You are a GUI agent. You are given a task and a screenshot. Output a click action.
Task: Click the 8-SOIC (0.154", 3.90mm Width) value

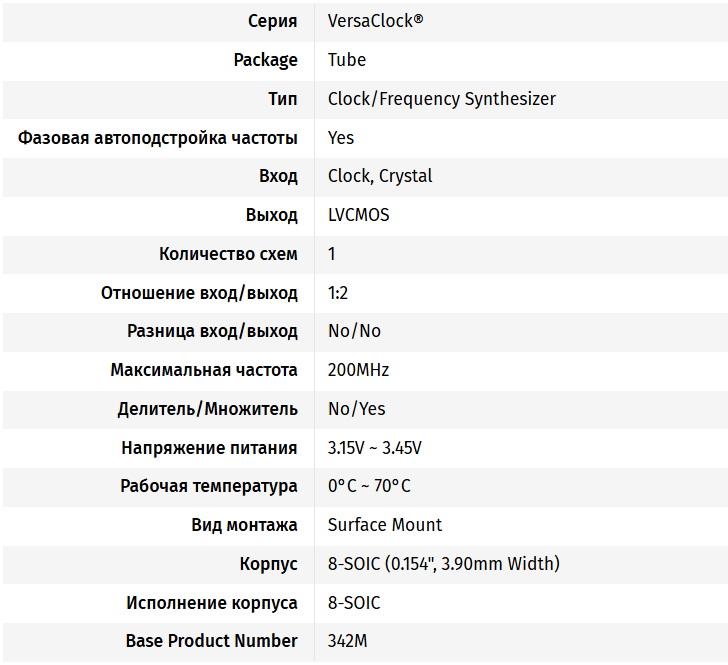[443, 564]
